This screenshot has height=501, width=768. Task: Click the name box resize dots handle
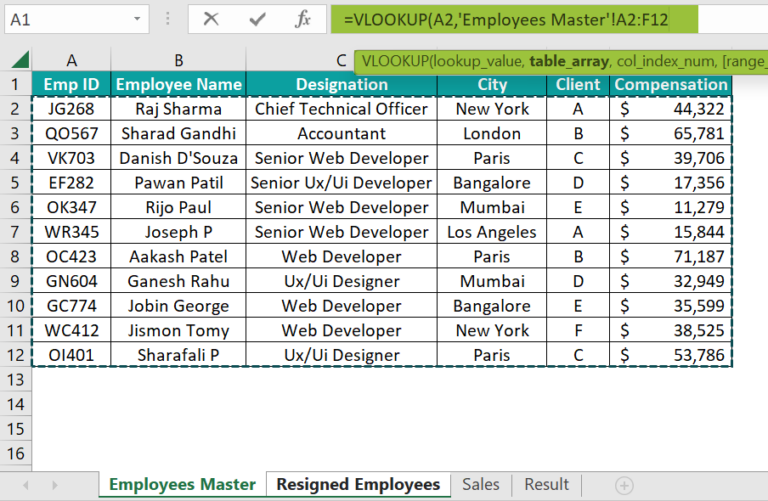[169, 19]
